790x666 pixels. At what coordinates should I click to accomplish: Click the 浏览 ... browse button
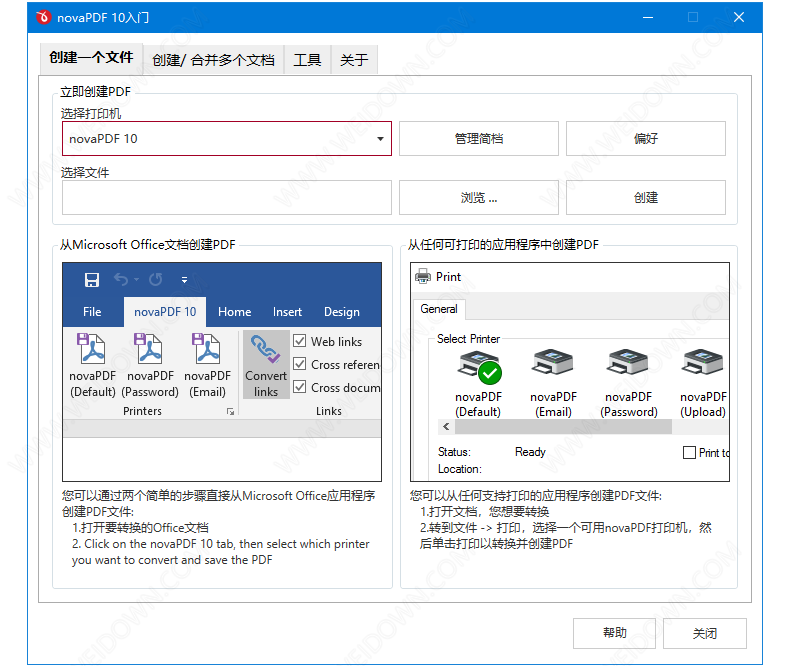[x=479, y=197]
